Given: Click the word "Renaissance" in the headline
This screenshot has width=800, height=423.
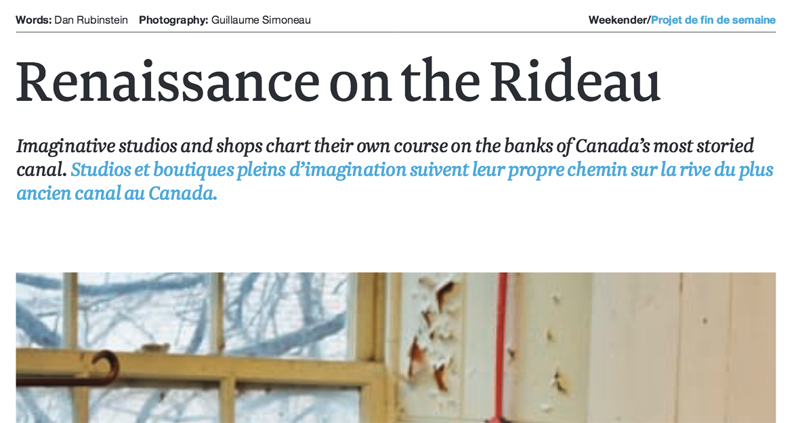Looking at the screenshot, I should tap(168, 82).
